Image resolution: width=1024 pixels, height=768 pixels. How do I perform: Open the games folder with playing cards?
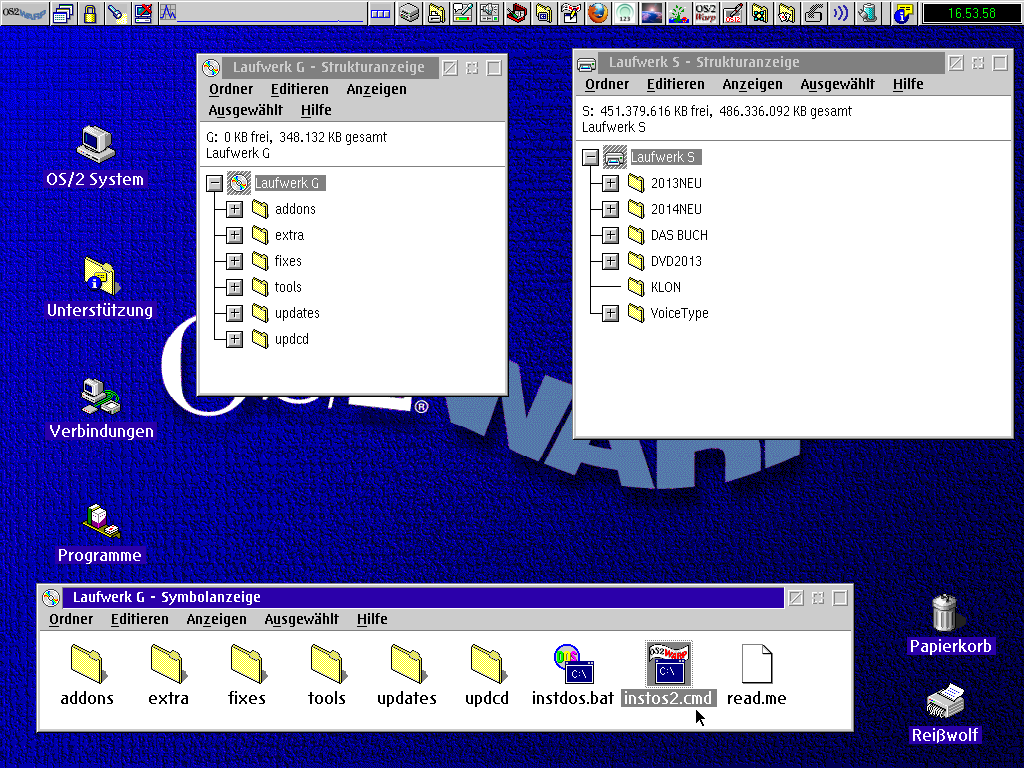pos(787,13)
